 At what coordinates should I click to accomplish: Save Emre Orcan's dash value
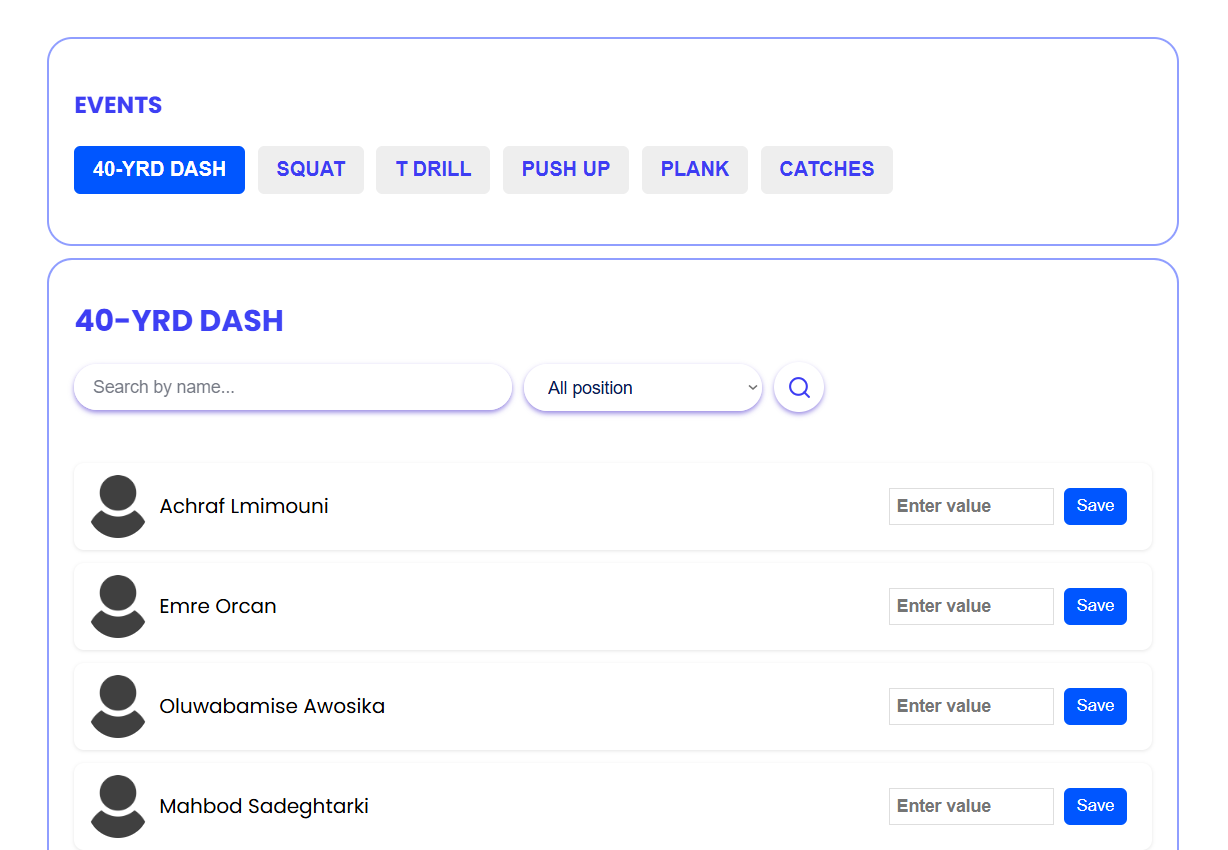coord(1094,606)
